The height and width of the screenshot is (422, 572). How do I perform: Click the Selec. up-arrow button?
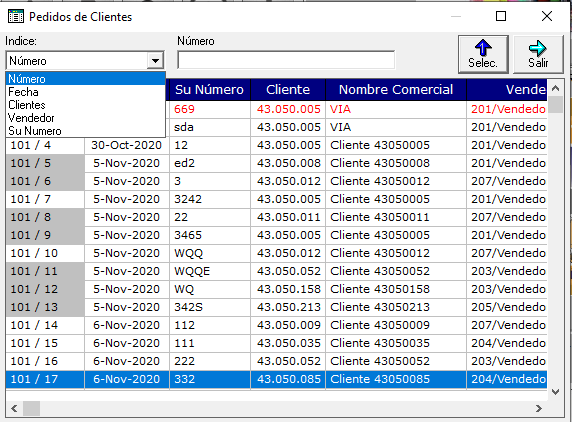483,54
